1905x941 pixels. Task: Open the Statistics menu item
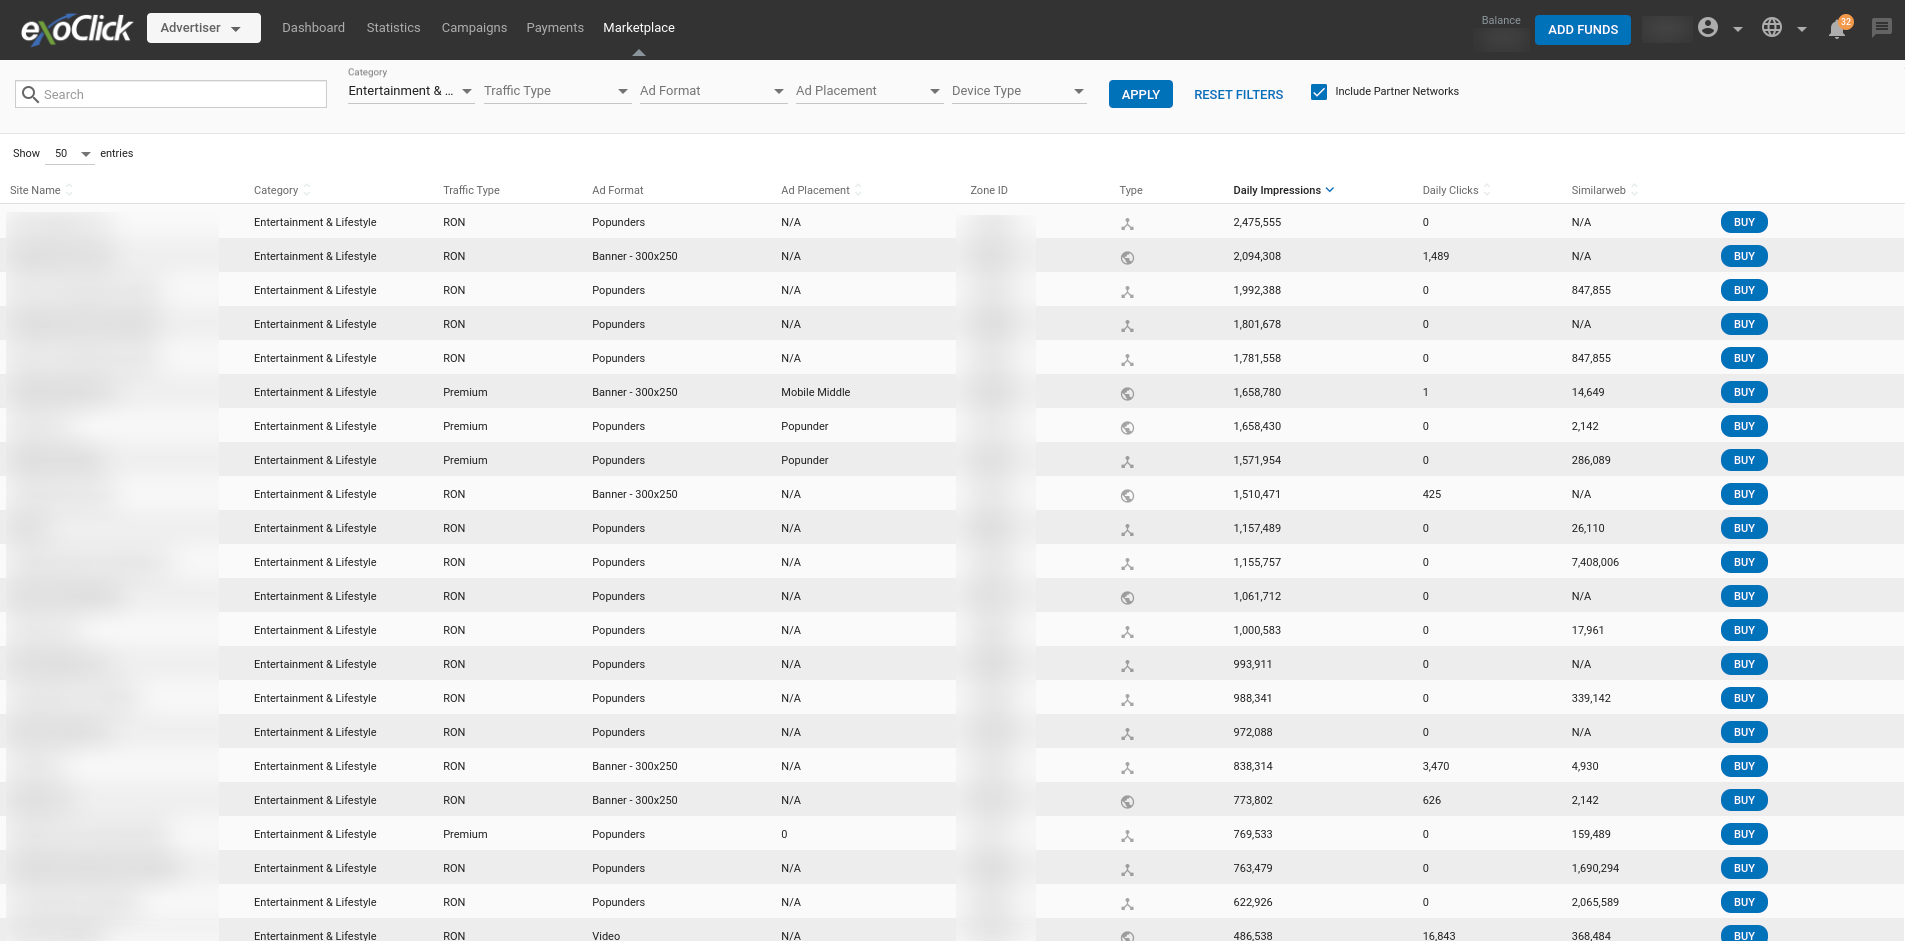(393, 28)
